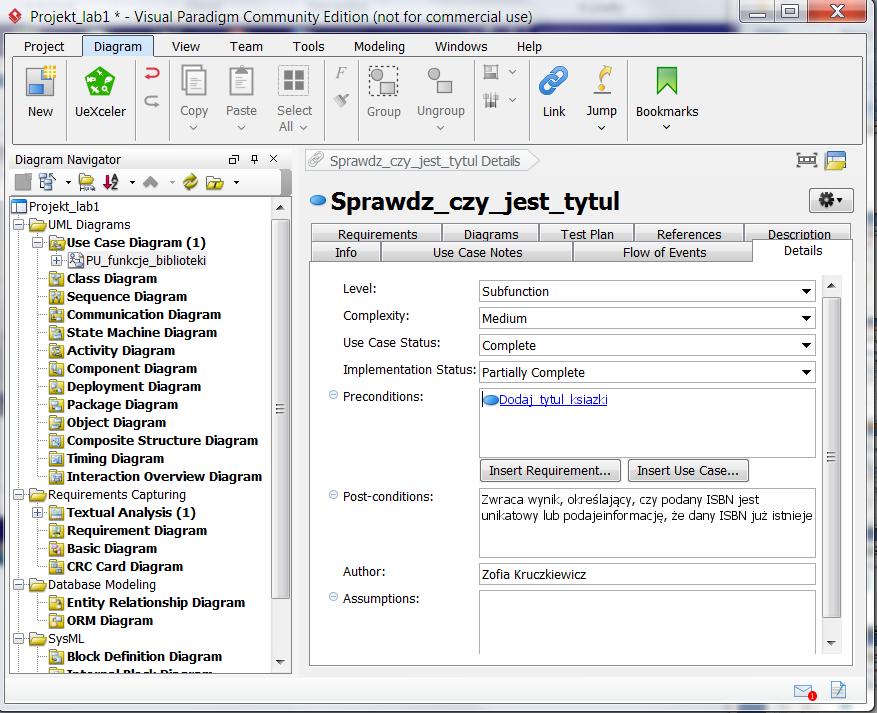Switch to the Flow of Events tab

tap(664, 253)
